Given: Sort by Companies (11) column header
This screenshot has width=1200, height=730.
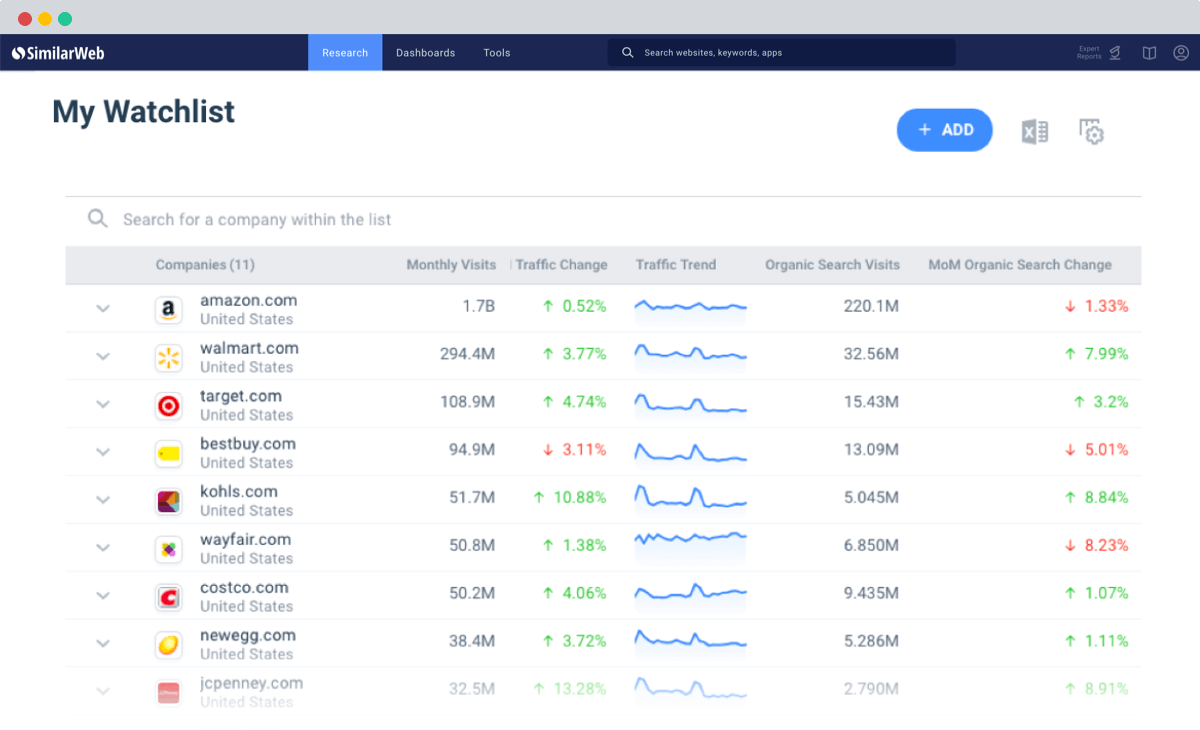Looking at the screenshot, I should coord(205,265).
